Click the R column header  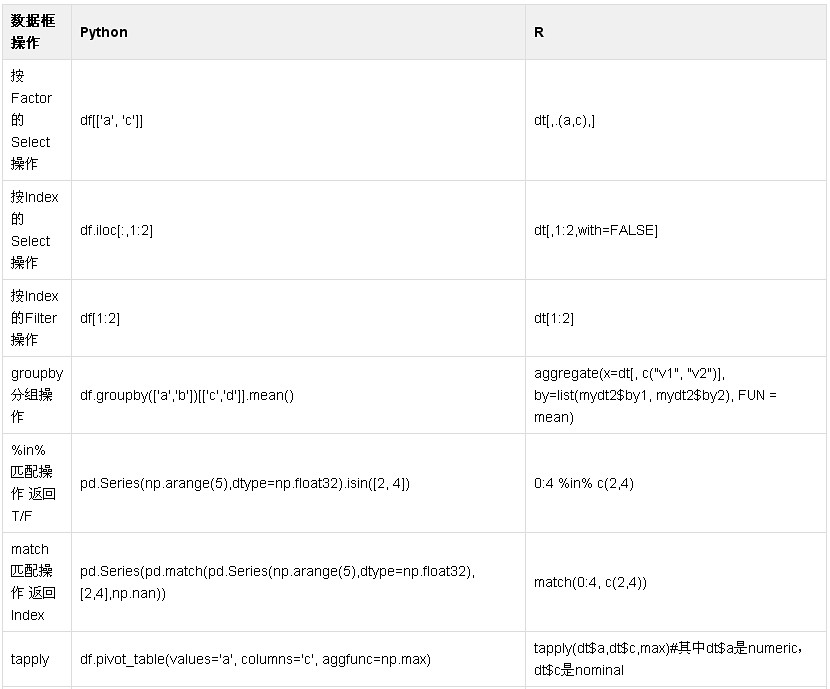539,32
